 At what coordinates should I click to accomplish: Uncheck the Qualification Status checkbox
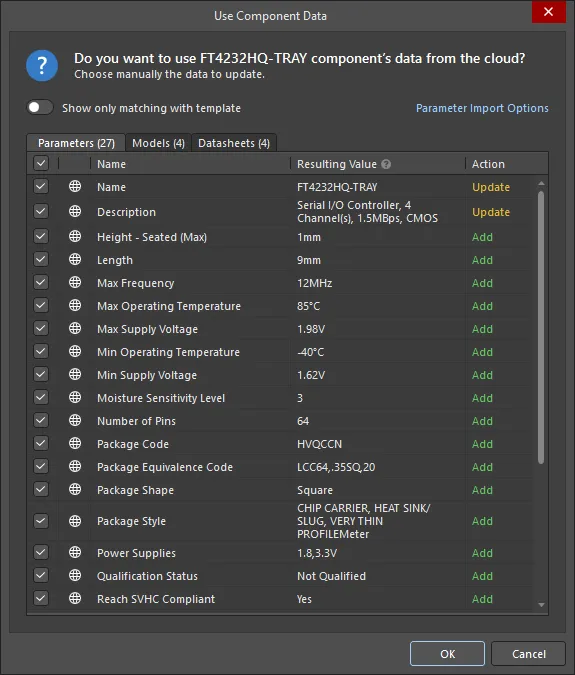click(x=41, y=576)
